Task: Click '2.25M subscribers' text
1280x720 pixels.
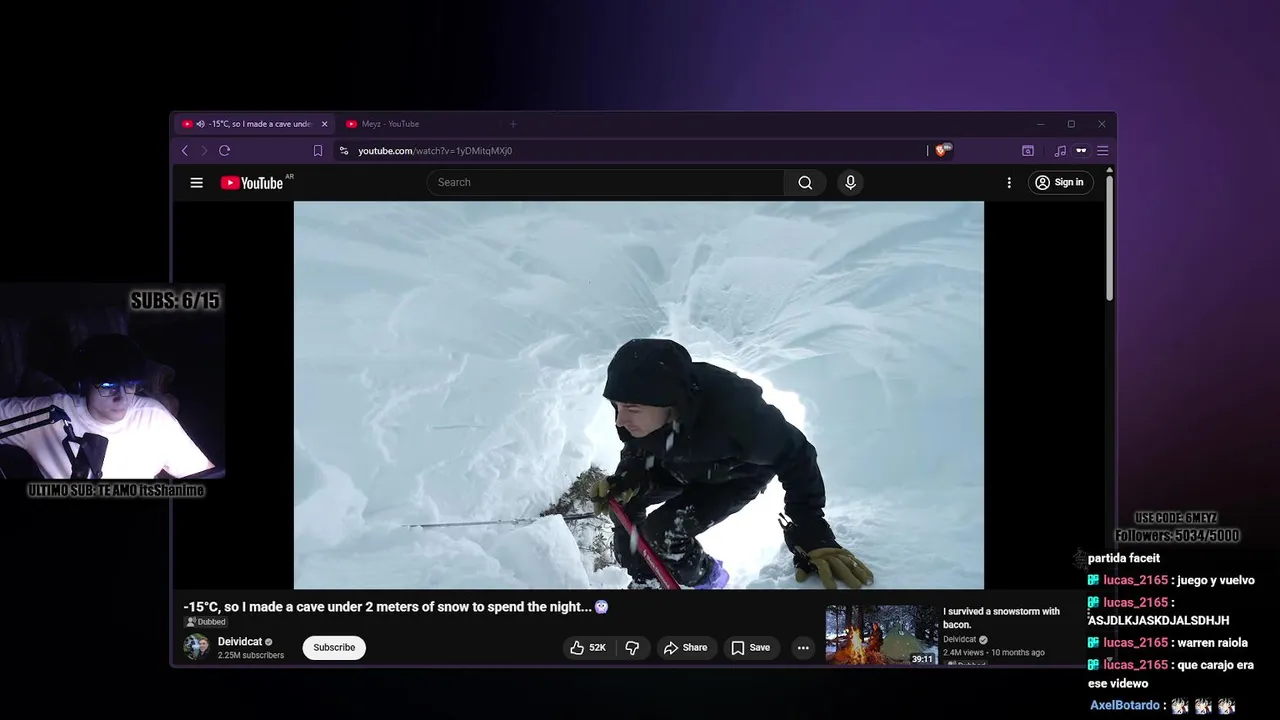Action: pos(251,656)
